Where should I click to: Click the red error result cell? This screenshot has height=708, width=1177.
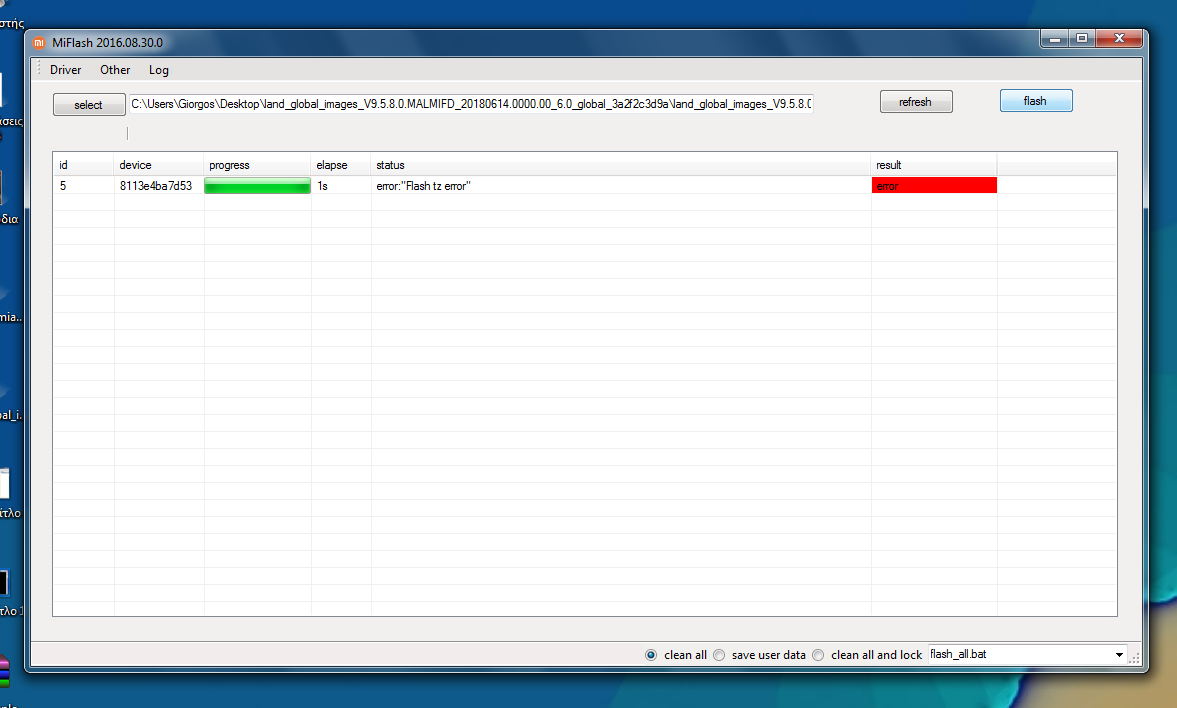(x=934, y=185)
